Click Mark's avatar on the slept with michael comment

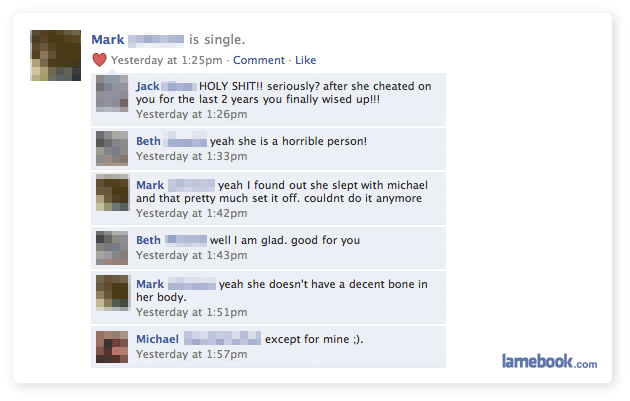[112, 192]
